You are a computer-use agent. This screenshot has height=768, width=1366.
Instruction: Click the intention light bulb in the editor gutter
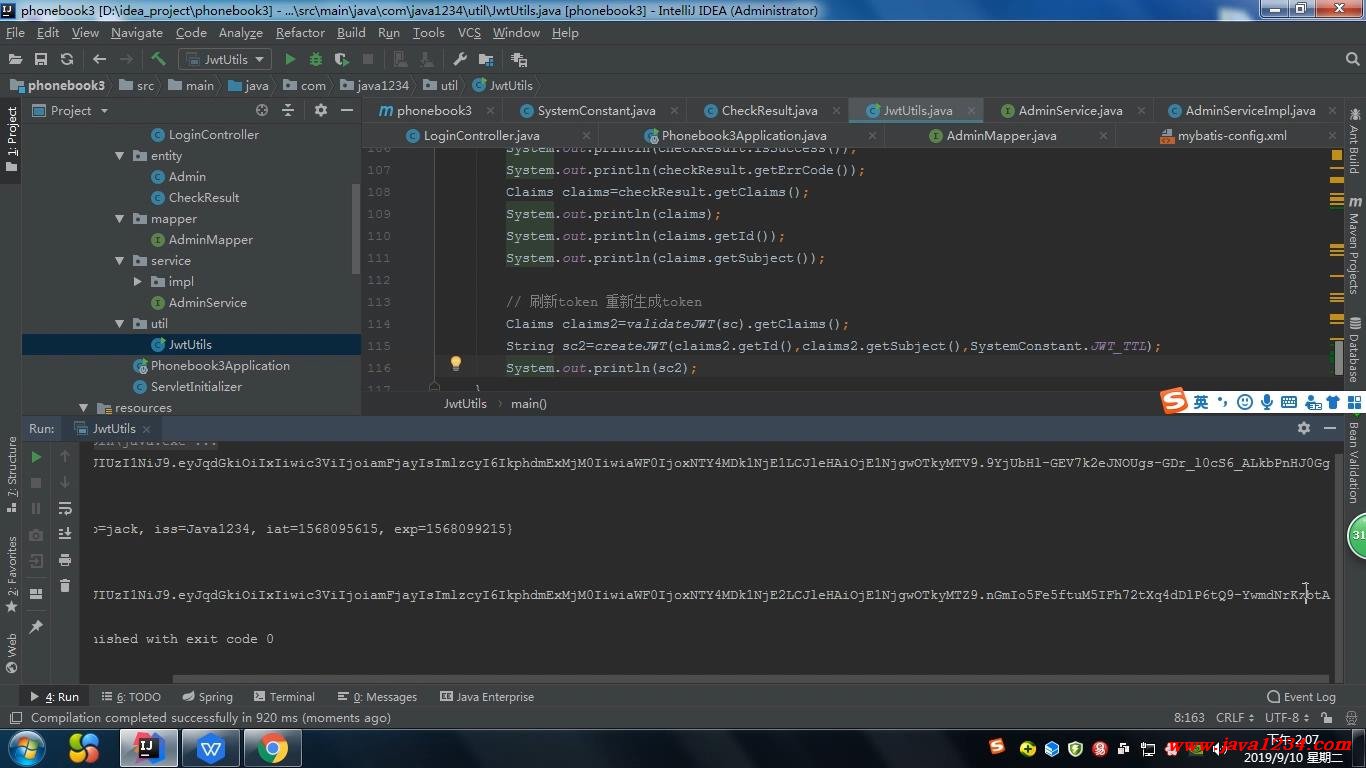coord(455,363)
